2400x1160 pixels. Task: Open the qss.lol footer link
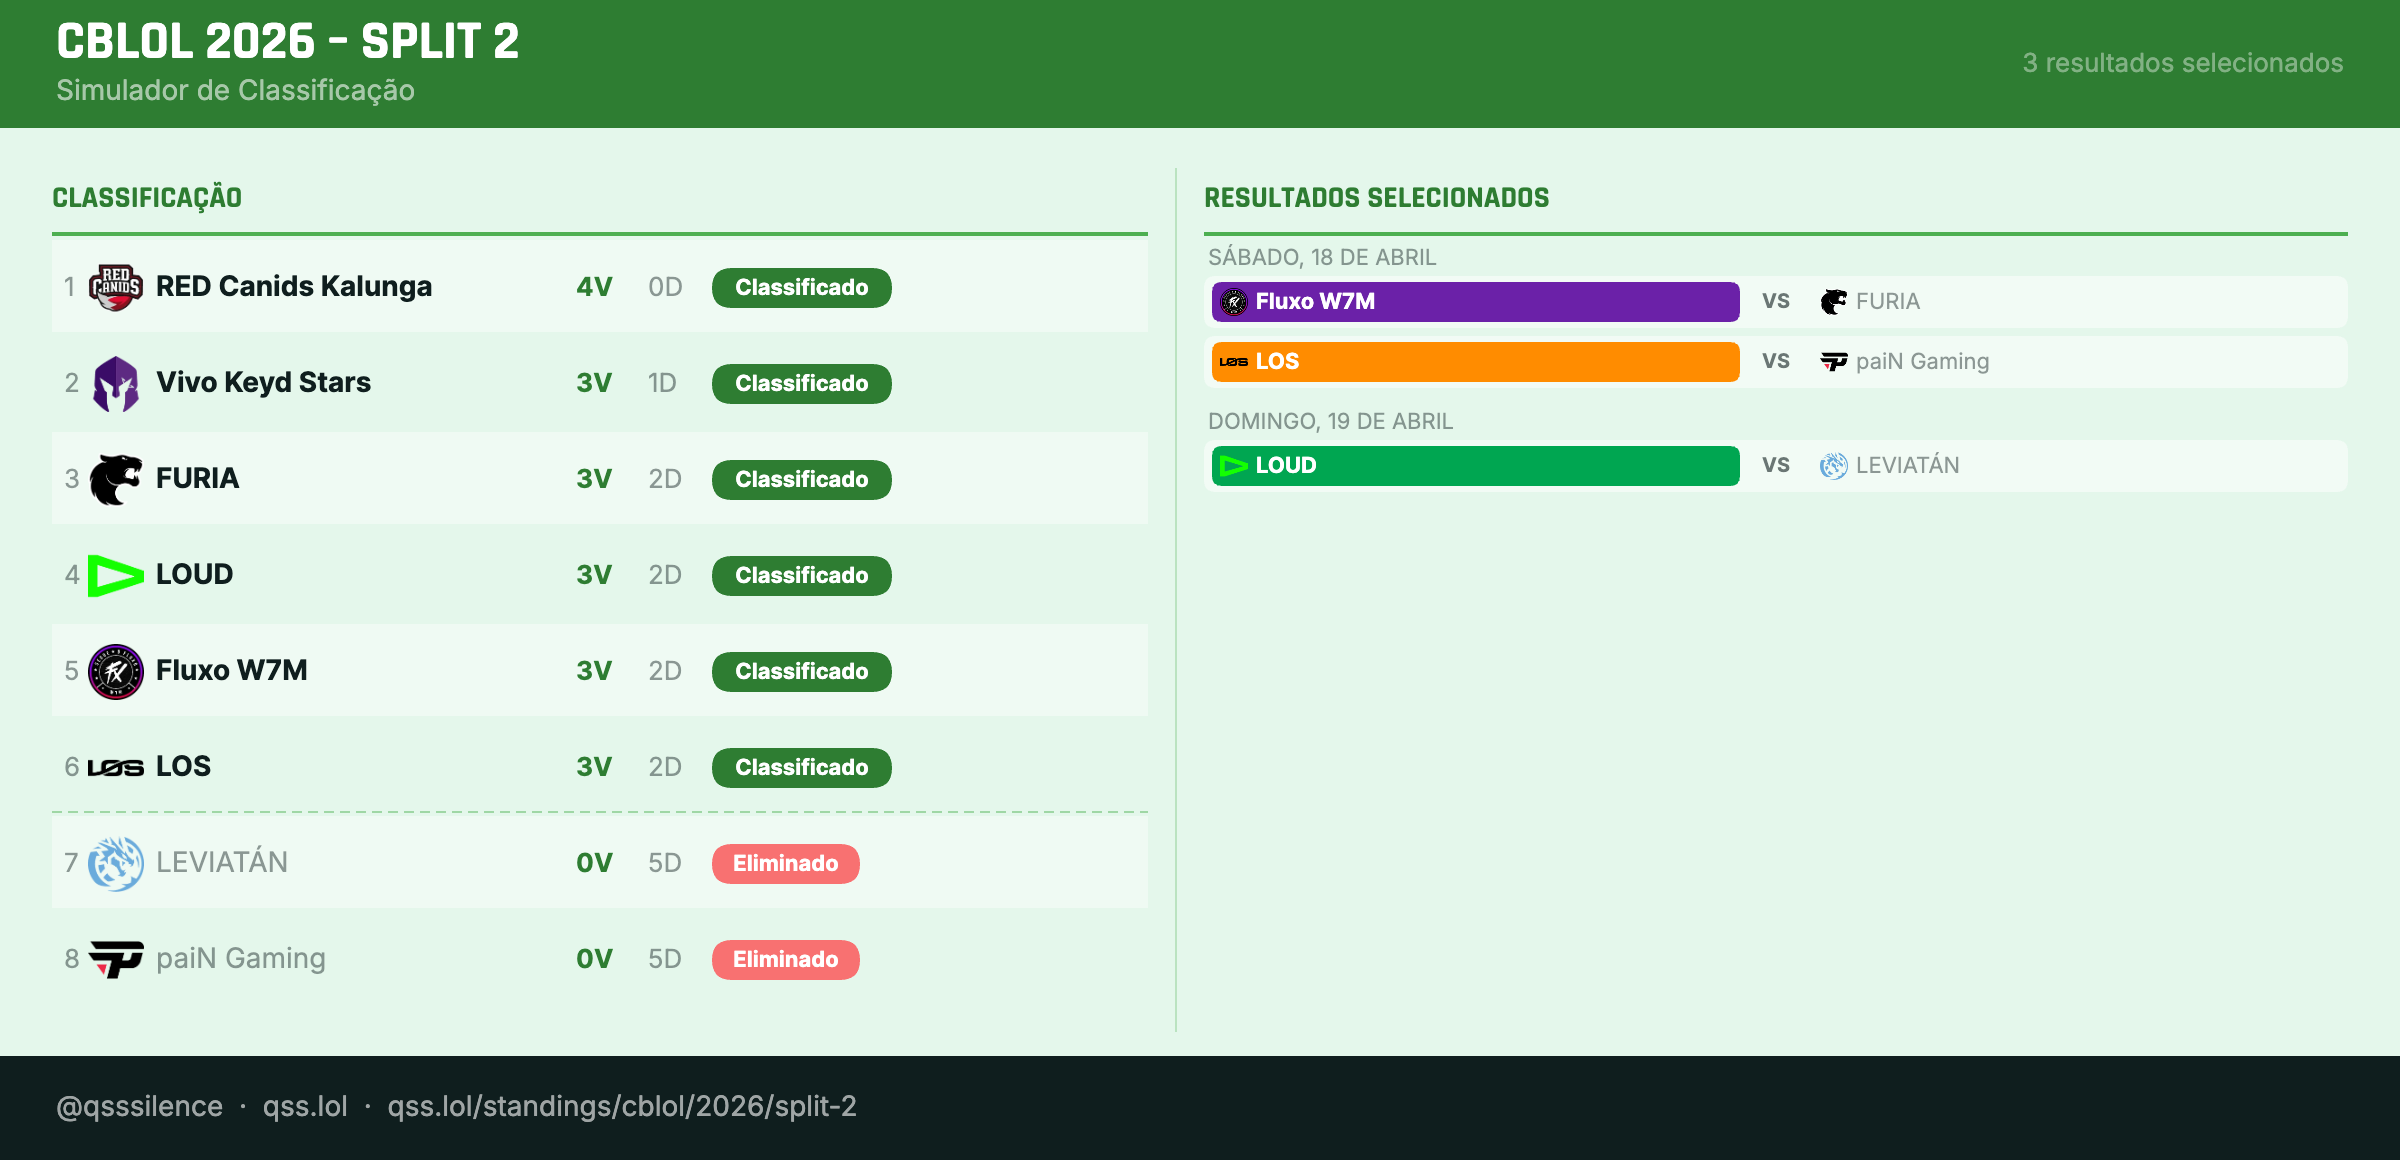305,1106
